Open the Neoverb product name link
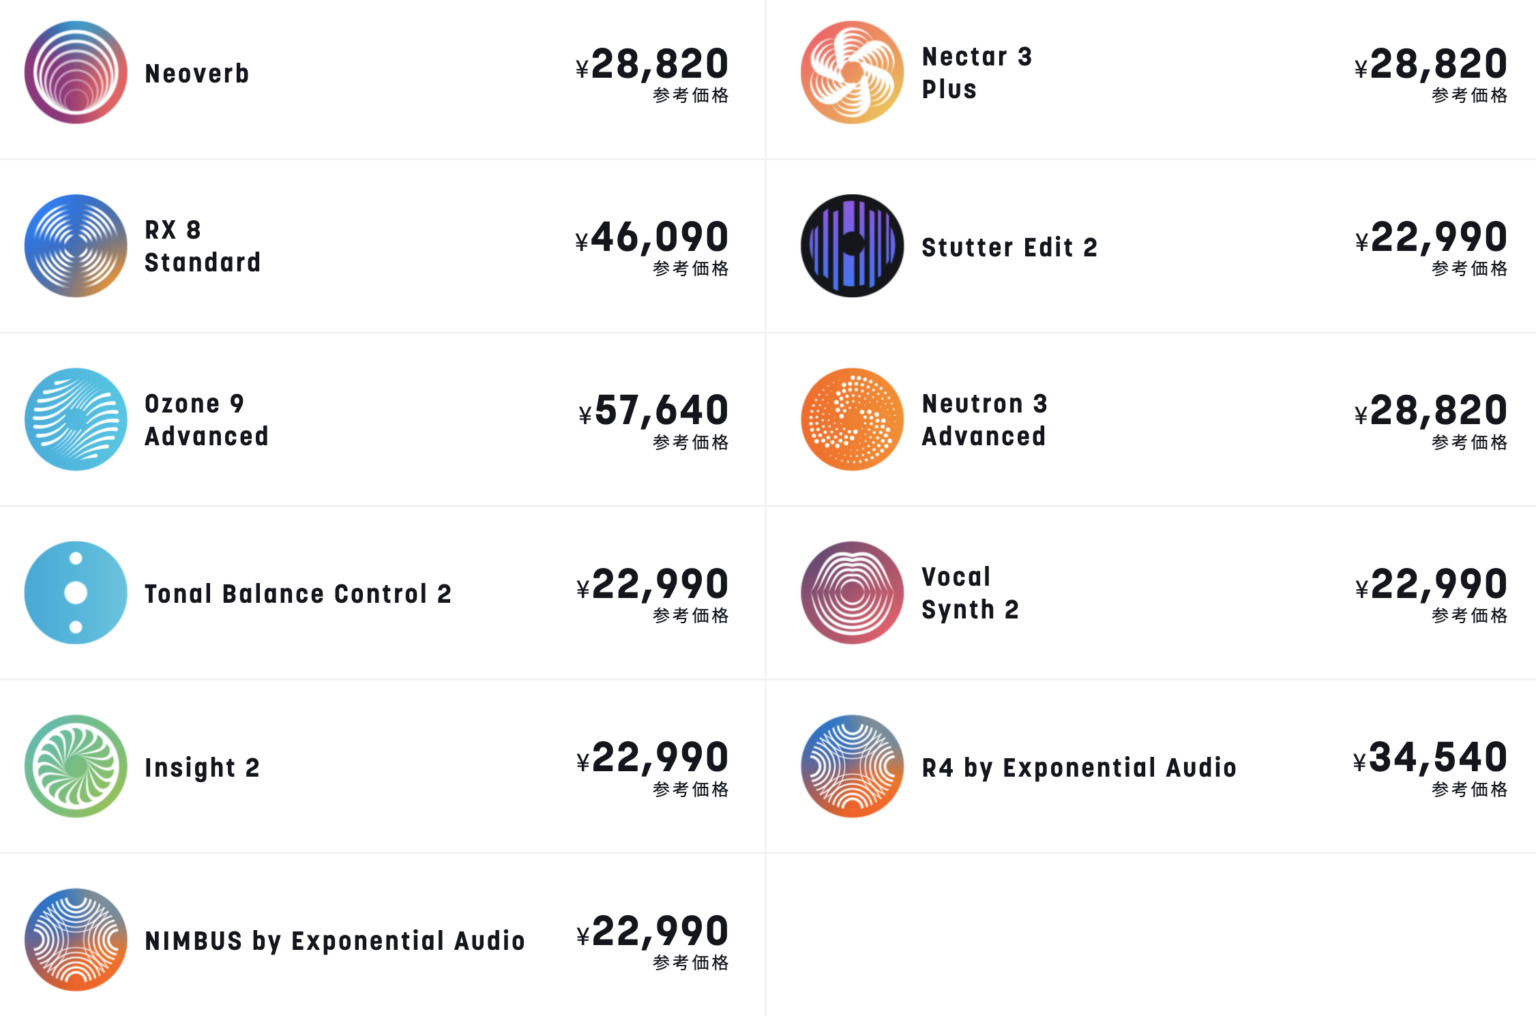This screenshot has width=1536, height=1016. [197, 74]
